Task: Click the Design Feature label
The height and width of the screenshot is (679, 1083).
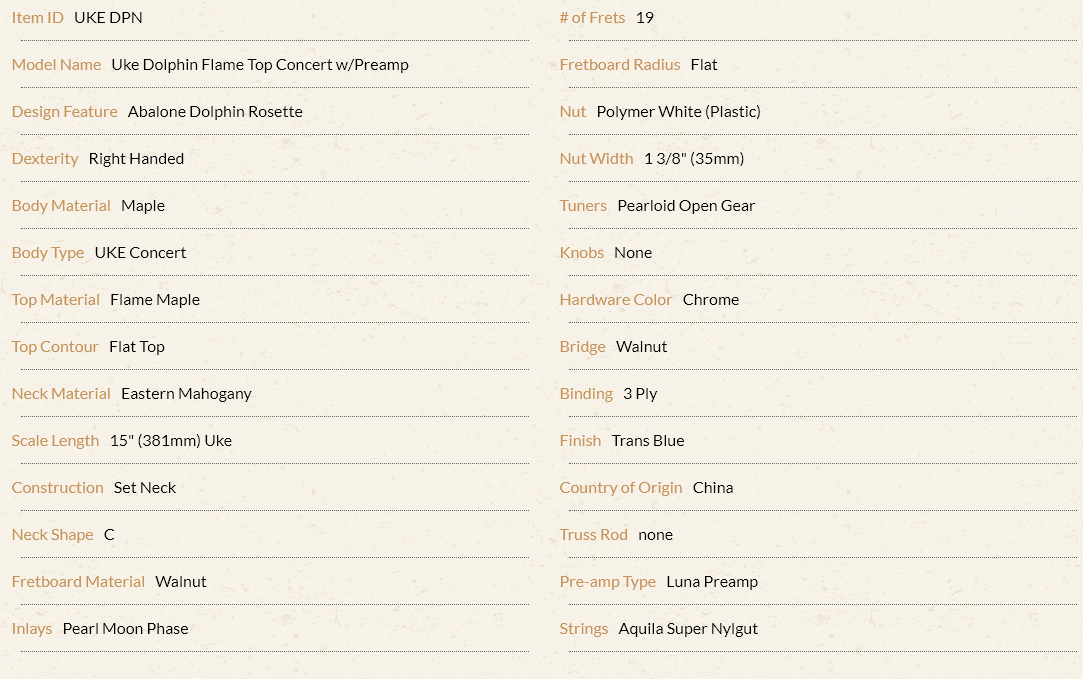Action: 64,112
